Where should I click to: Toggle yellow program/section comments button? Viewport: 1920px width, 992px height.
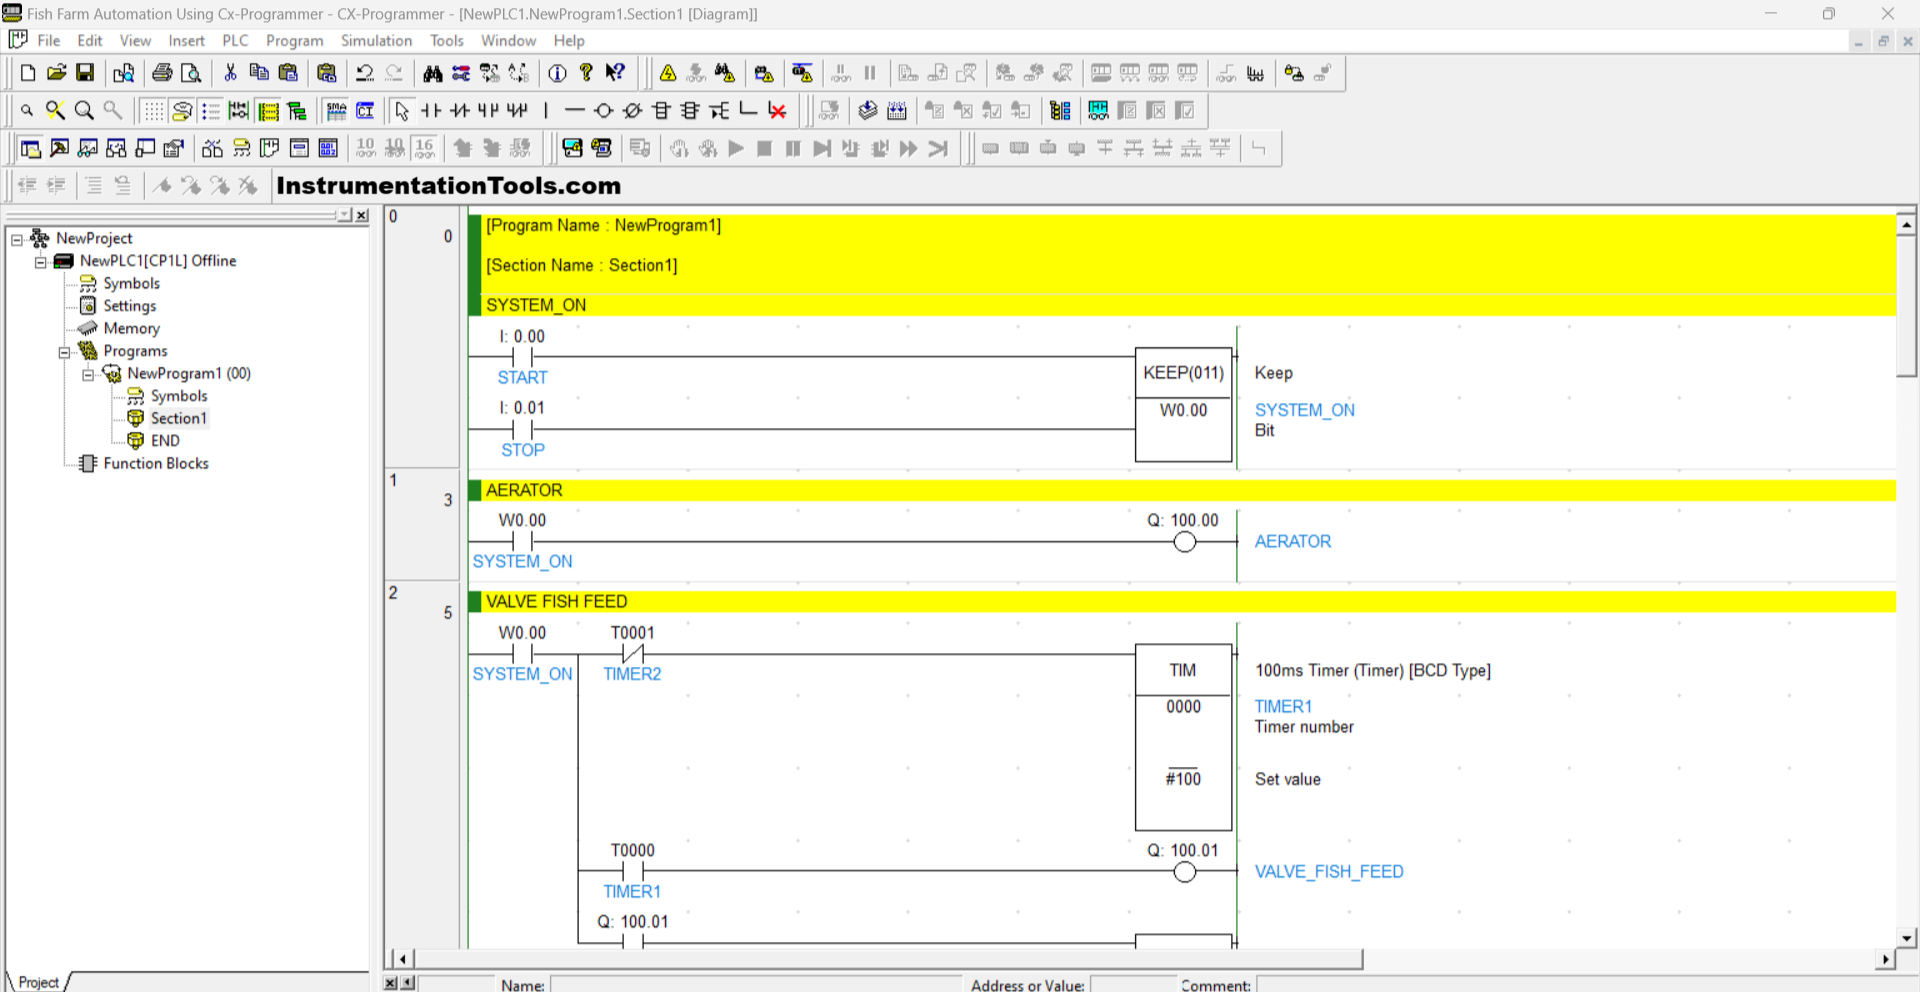pyautogui.click(x=268, y=111)
